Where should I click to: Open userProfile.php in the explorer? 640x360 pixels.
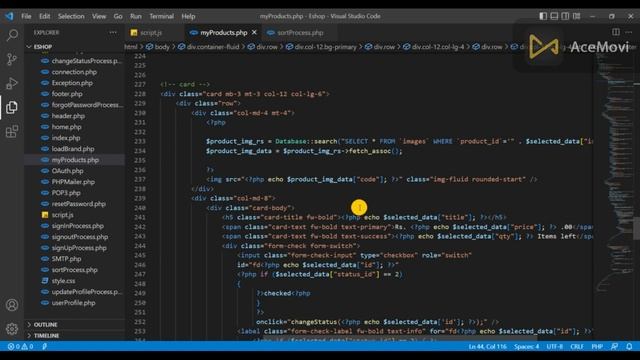73,303
